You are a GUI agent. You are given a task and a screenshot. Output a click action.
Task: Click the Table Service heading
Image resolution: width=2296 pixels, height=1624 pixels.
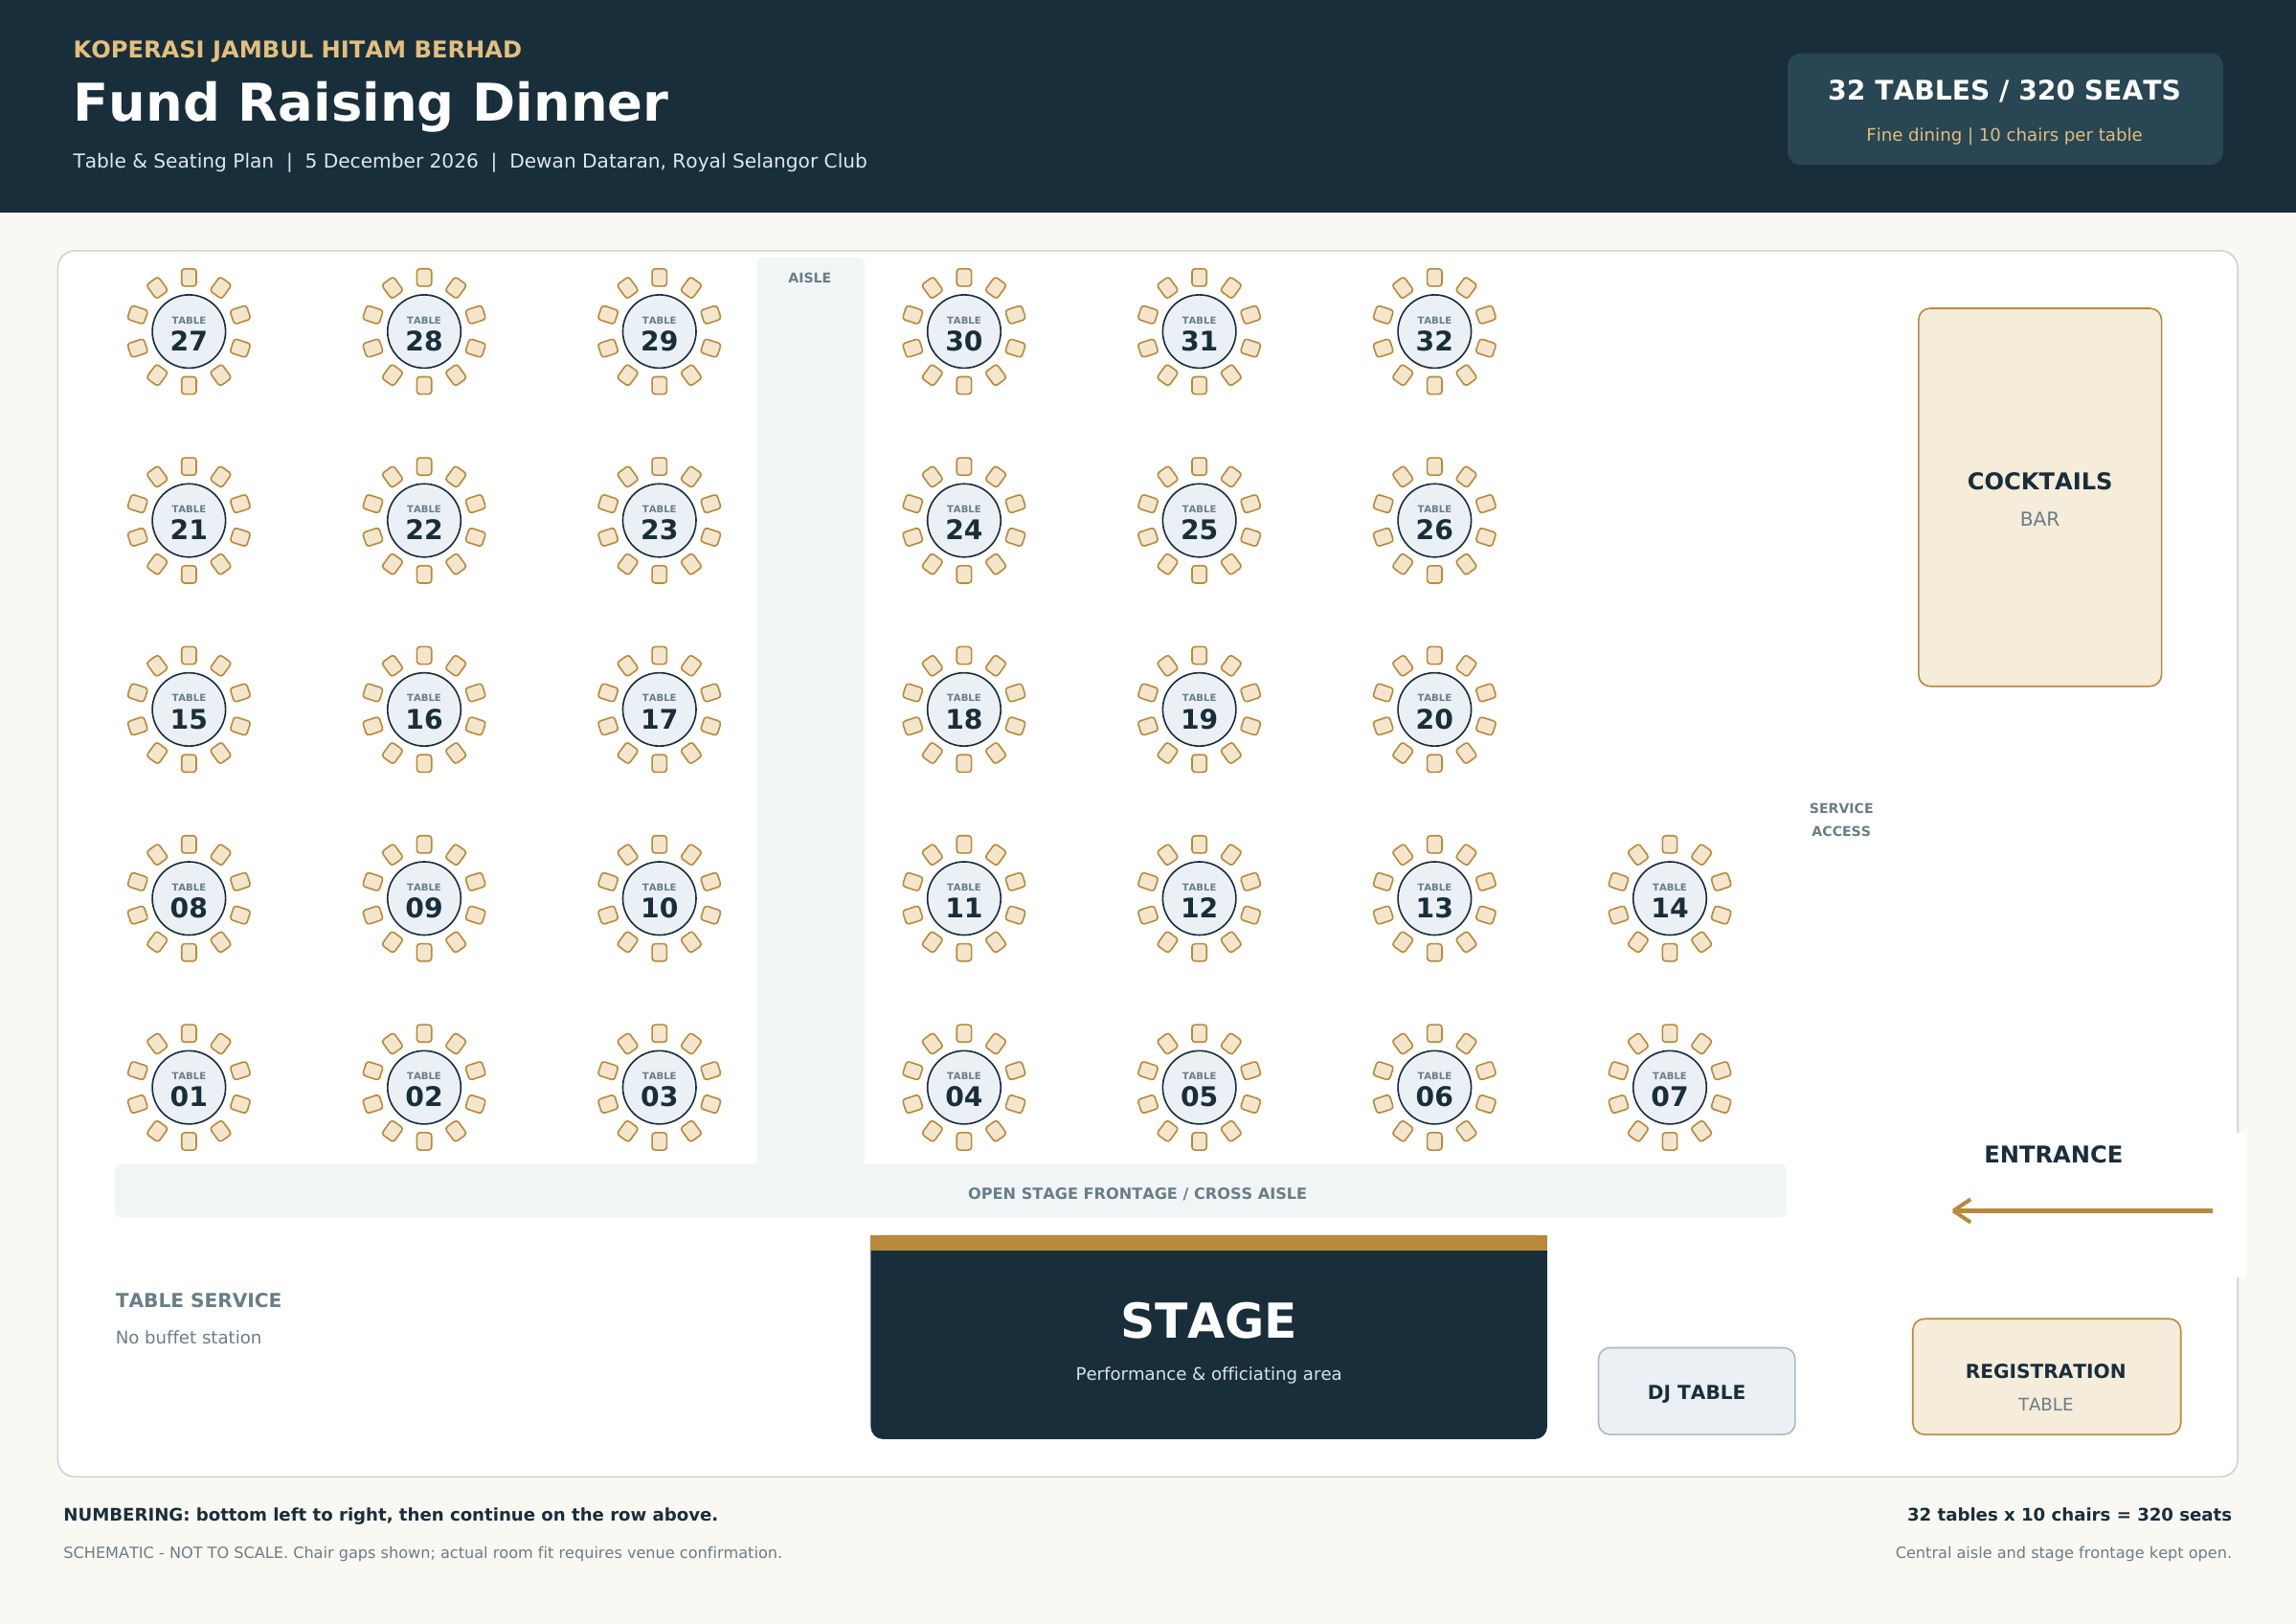198,1300
